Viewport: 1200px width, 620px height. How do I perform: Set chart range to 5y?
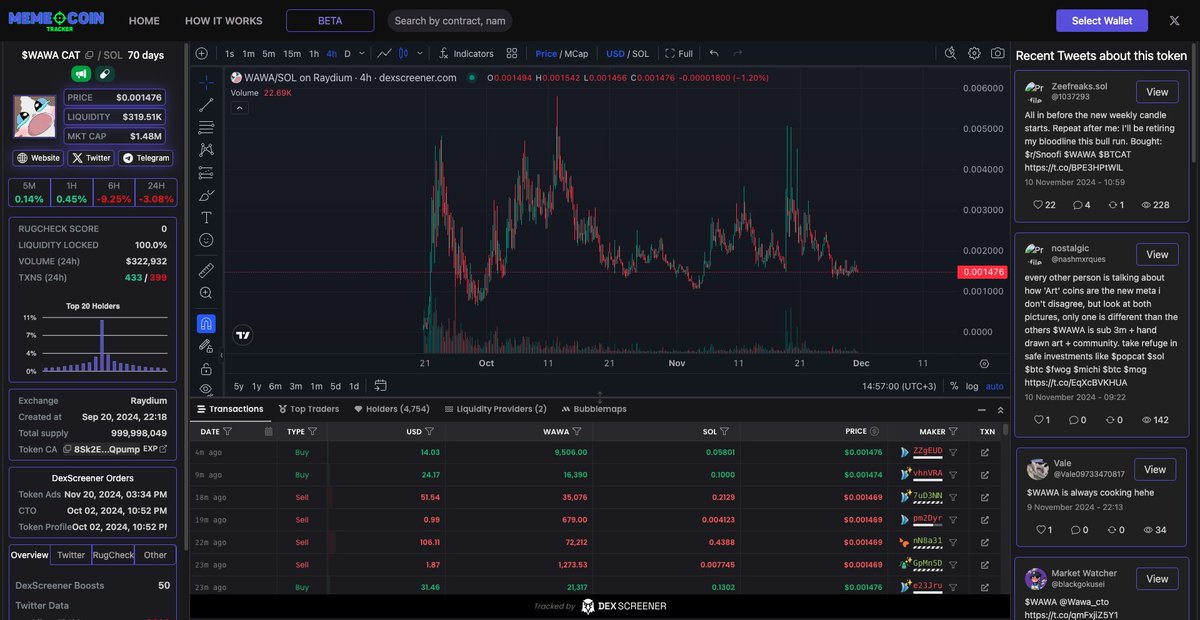(x=239, y=386)
